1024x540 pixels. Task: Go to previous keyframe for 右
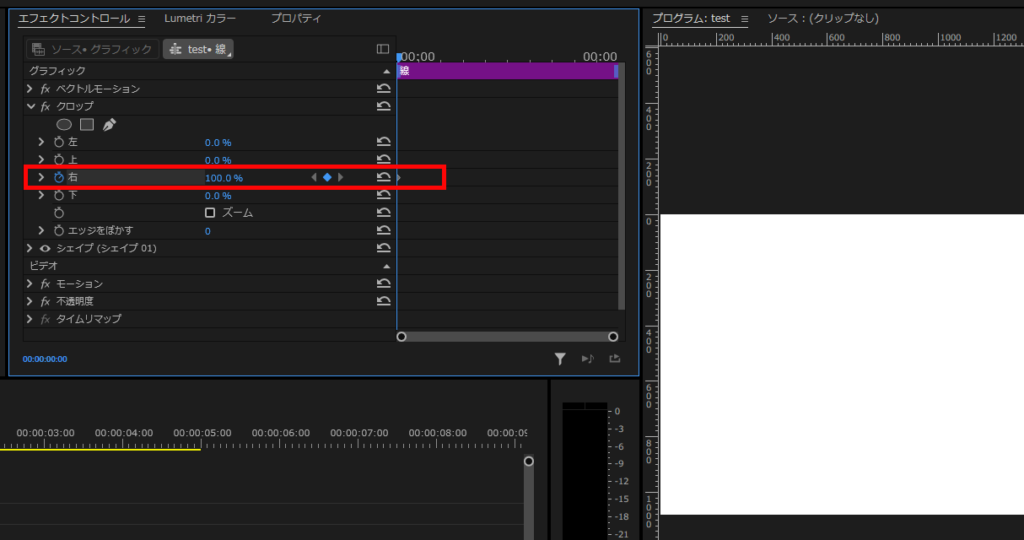(x=314, y=178)
